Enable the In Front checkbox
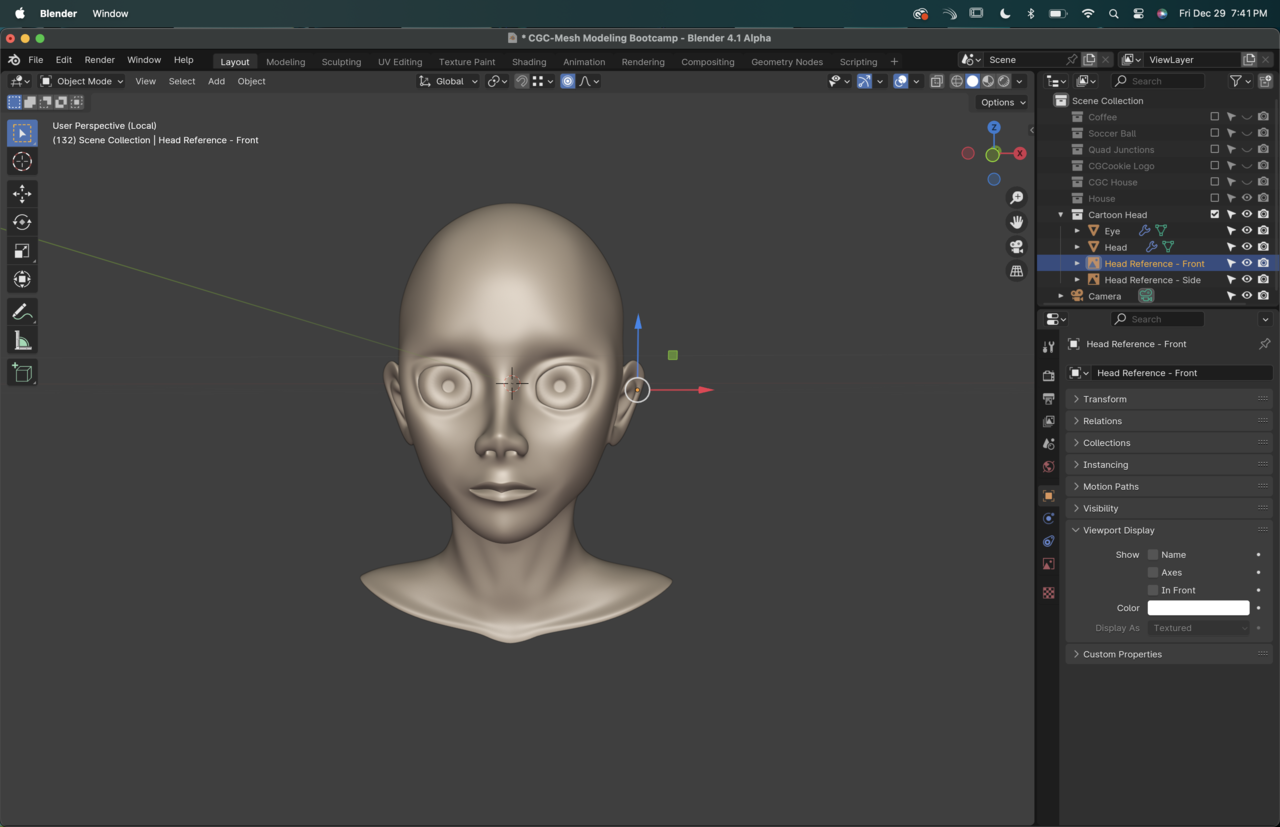The image size is (1280, 827). [1153, 590]
